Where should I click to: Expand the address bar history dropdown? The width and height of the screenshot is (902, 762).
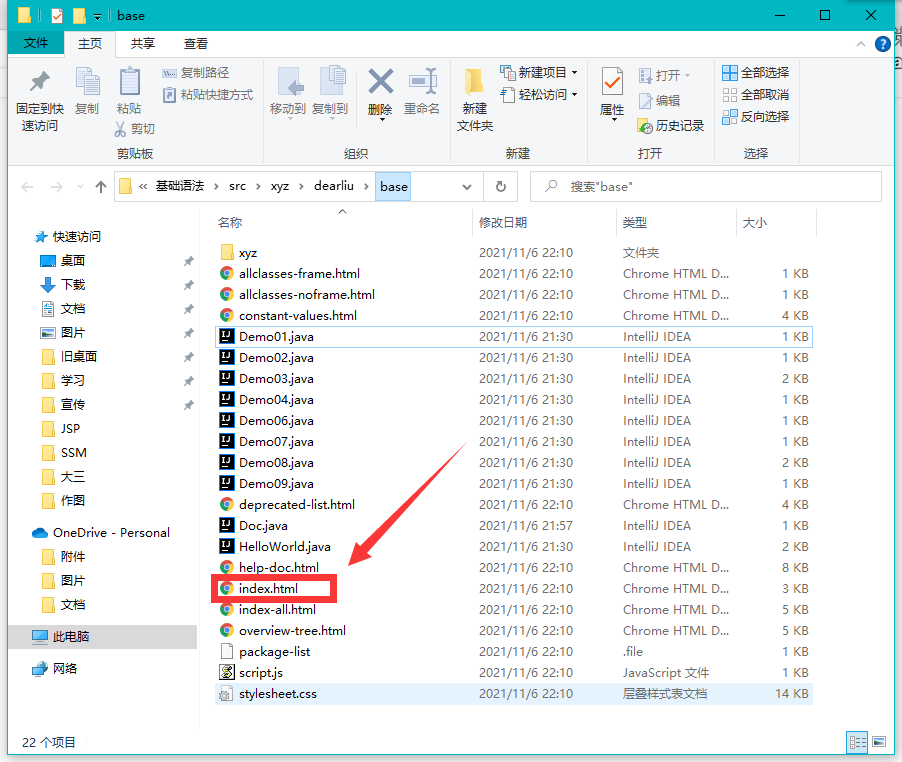coord(467,187)
